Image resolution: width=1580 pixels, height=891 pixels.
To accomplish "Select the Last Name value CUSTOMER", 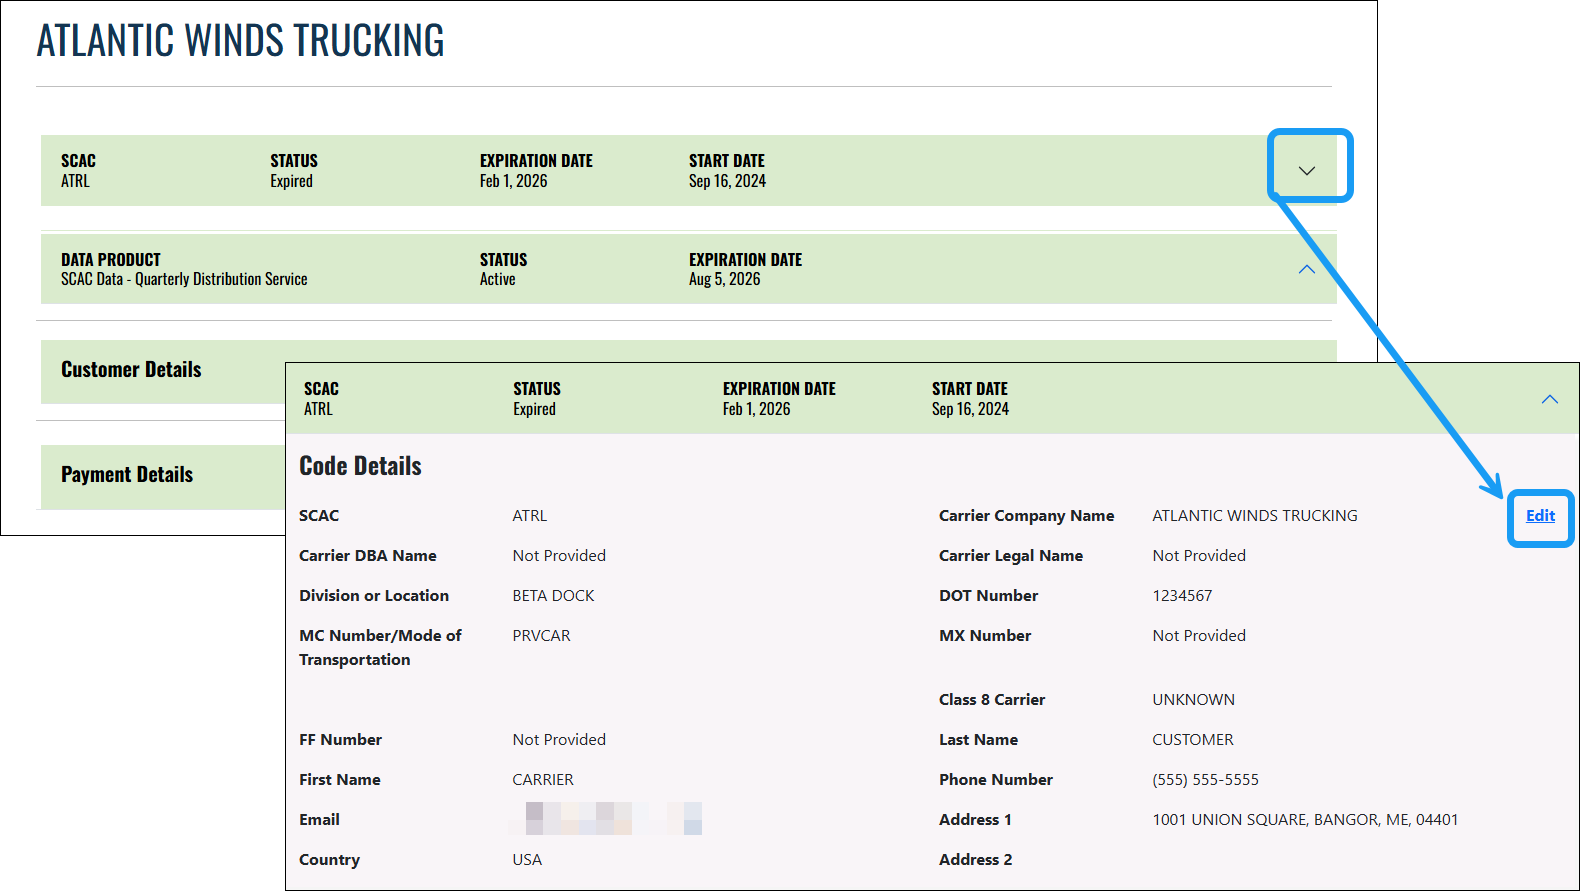I will 1192,740.
